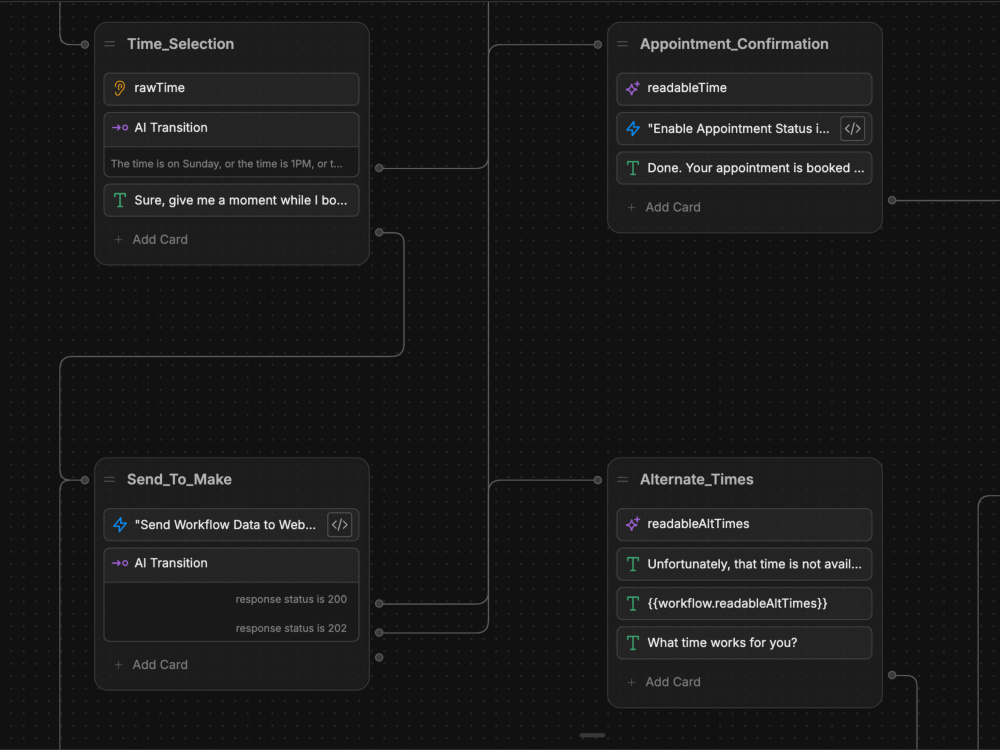Image resolution: width=1000 pixels, height=750 pixels.
Task: Select 'response status is 202' condition
Action: (x=291, y=628)
